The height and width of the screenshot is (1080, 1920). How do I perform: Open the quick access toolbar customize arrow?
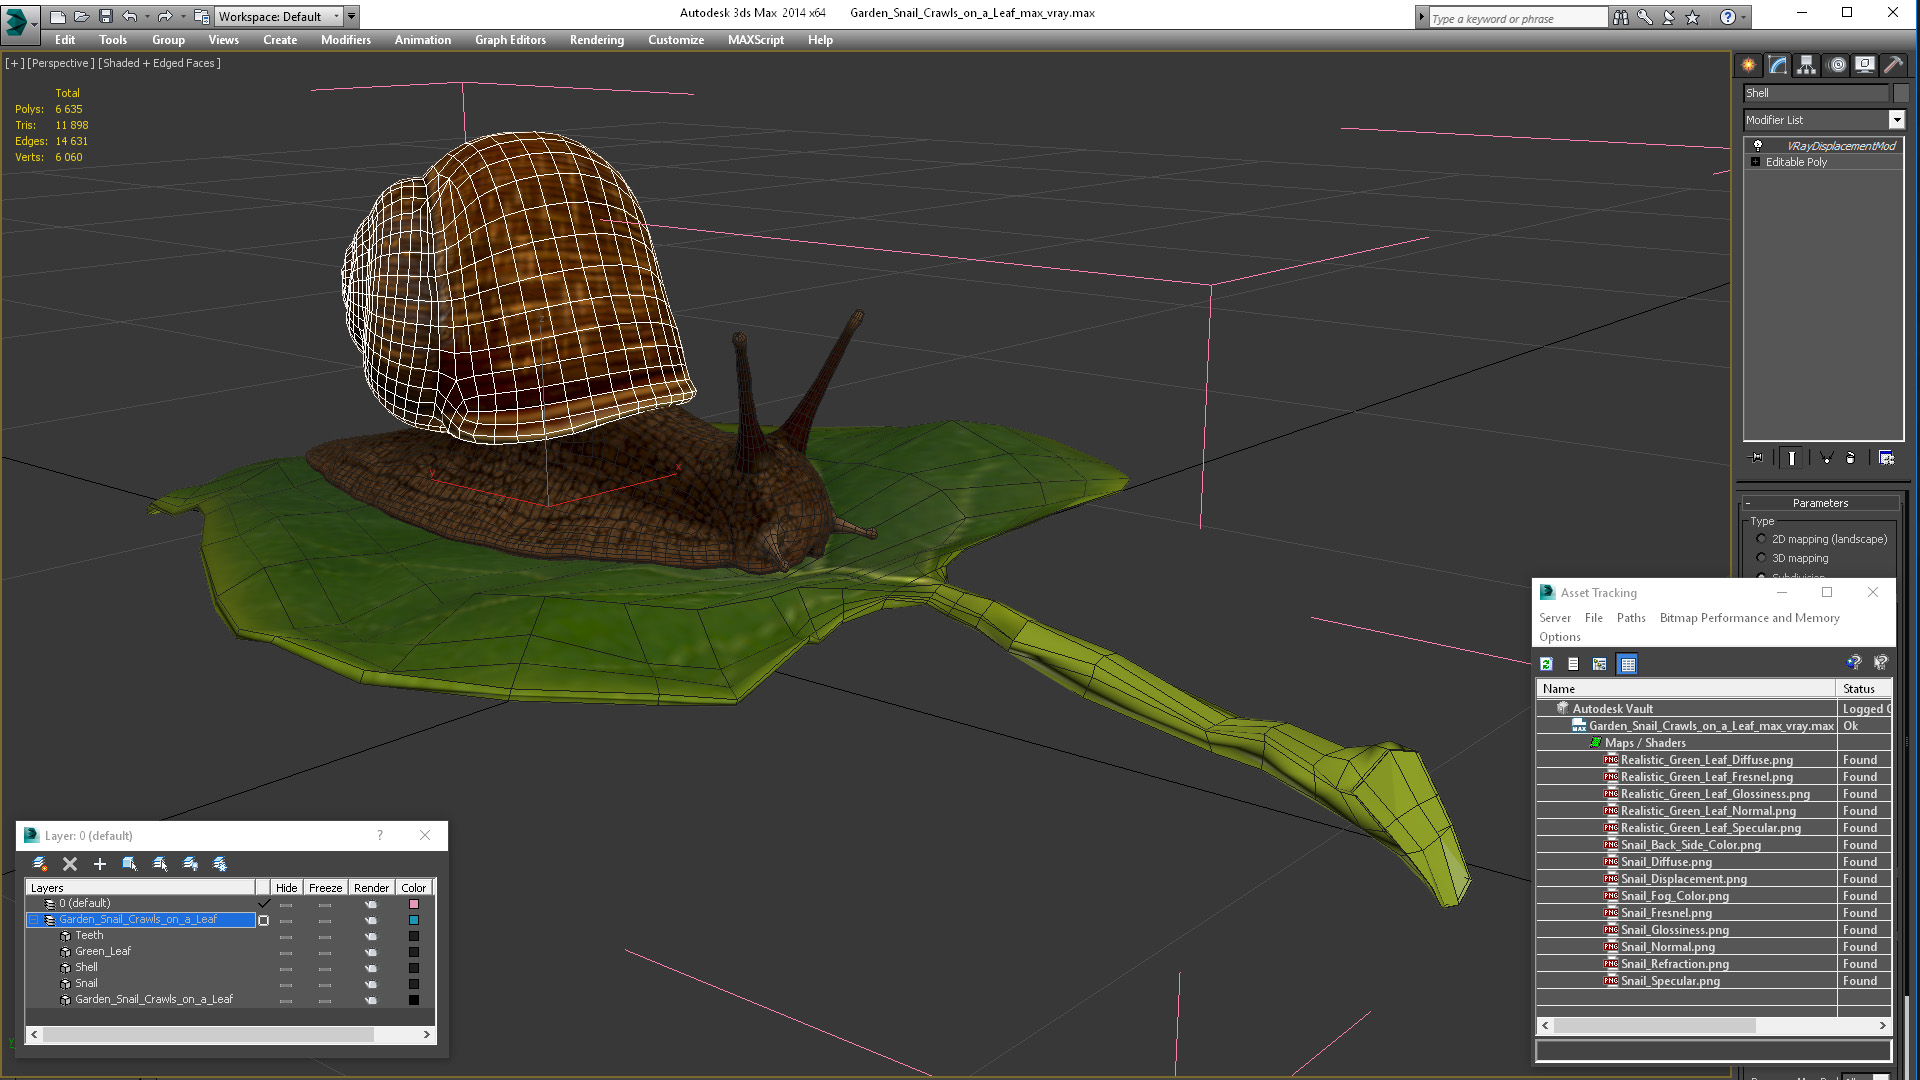351,16
